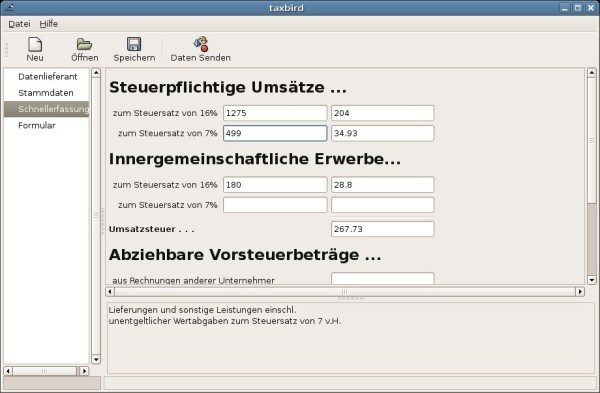Screen dimensions: 600x393
Task: Click the Steuerpflichtige Umsätze heading
Action: [228, 88]
